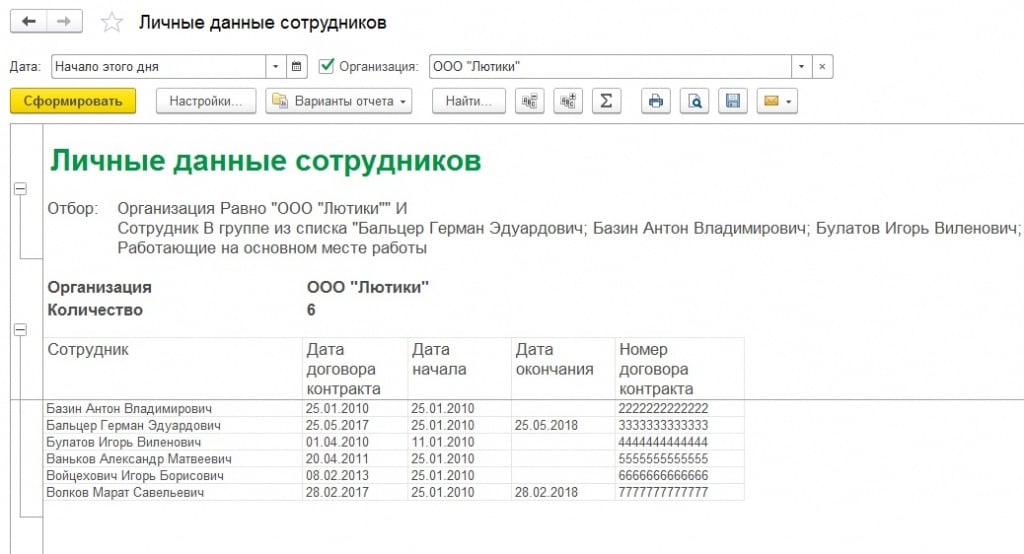The height and width of the screenshot is (554, 1024).
Task: Click the forward navigation arrow
Action: click(x=65, y=21)
